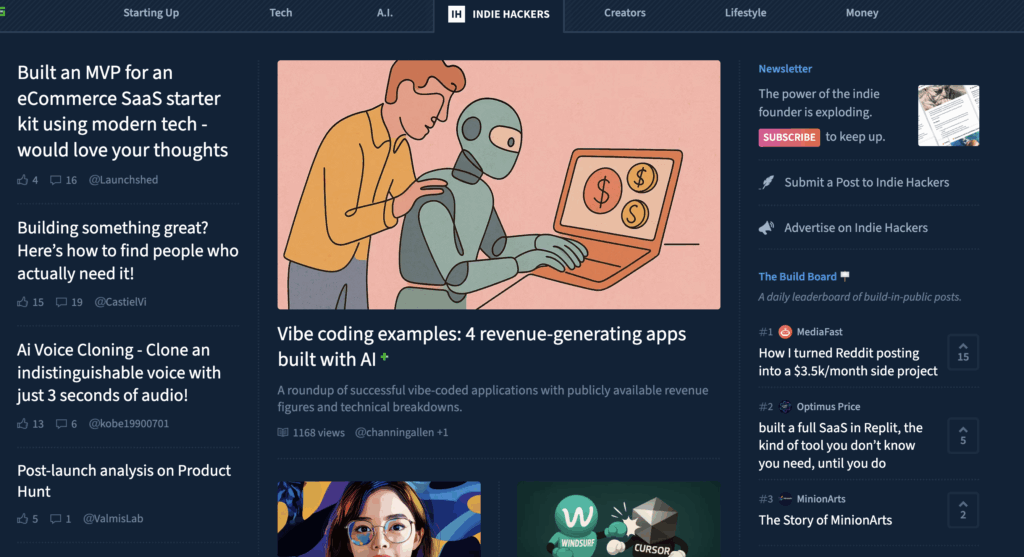This screenshot has width=1024, height=557.
Task: Open the article thumbnail with woman in glasses
Action: tap(379, 519)
